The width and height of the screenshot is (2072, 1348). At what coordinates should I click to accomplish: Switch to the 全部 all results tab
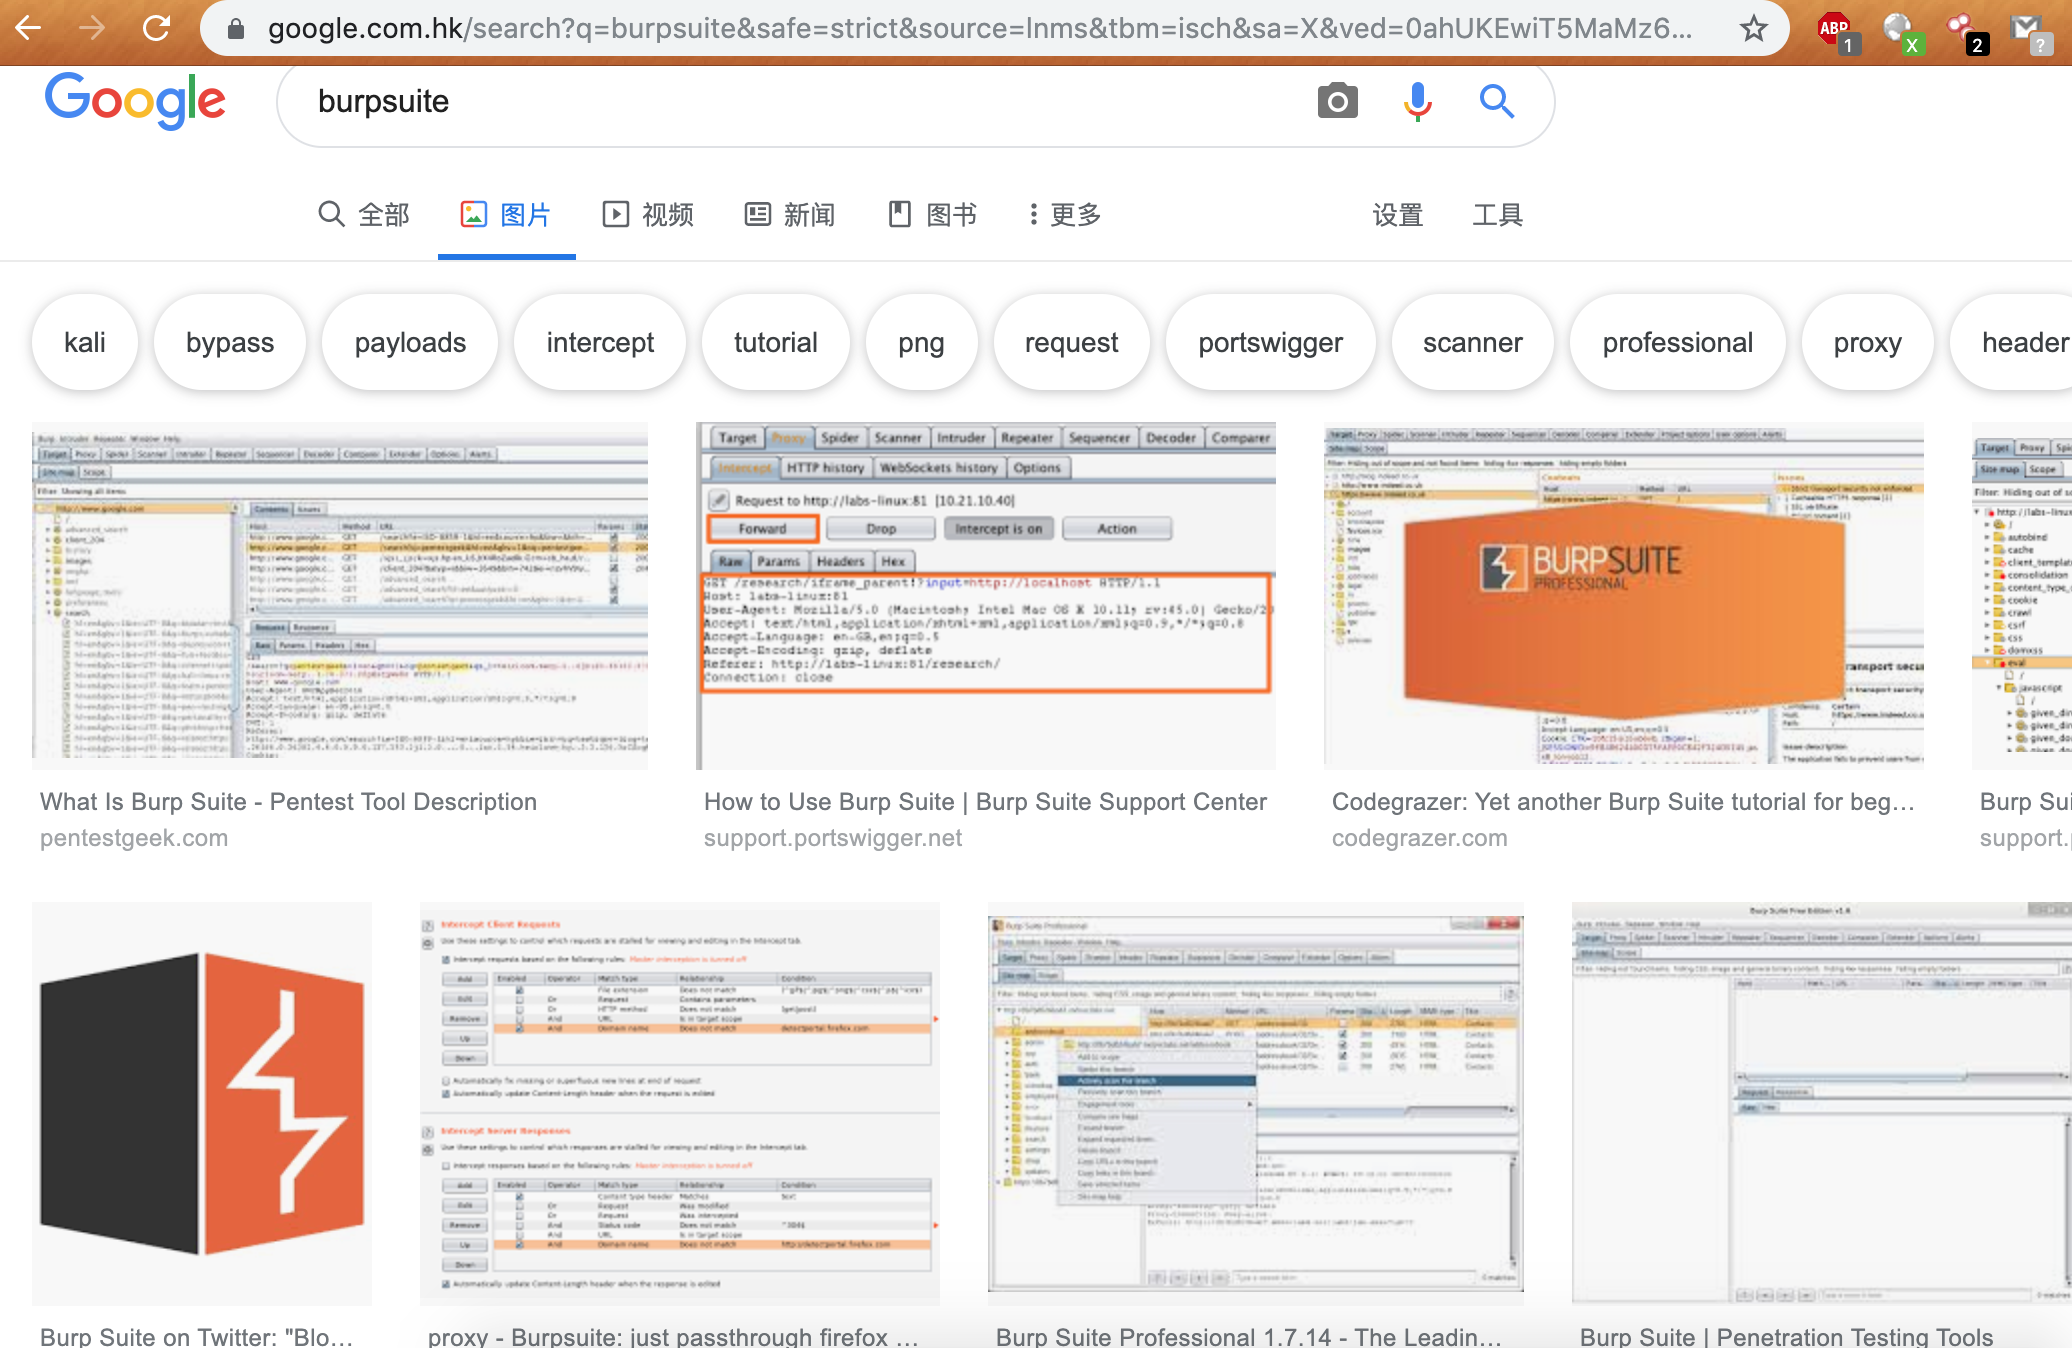tap(364, 214)
